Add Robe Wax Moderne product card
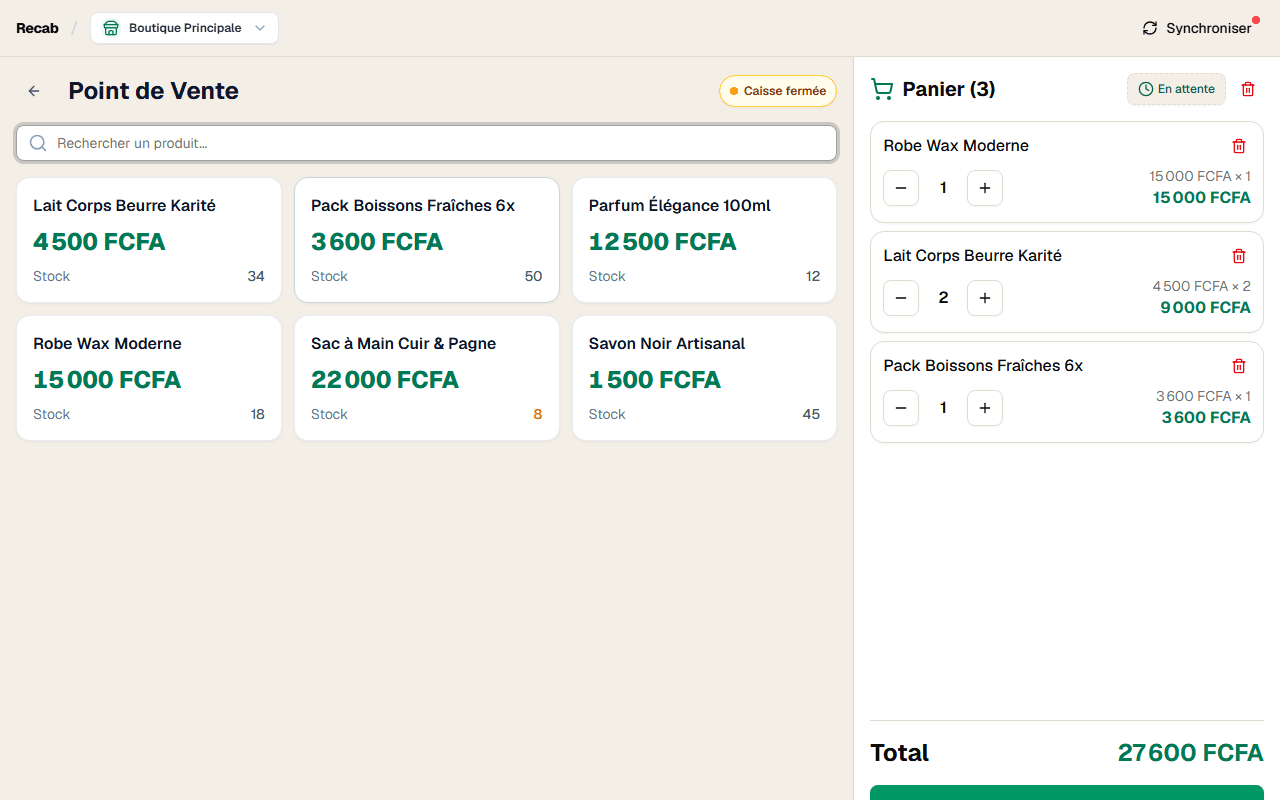Image resolution: width=1280 pixels, height=800 pixels. coord(149,378)
